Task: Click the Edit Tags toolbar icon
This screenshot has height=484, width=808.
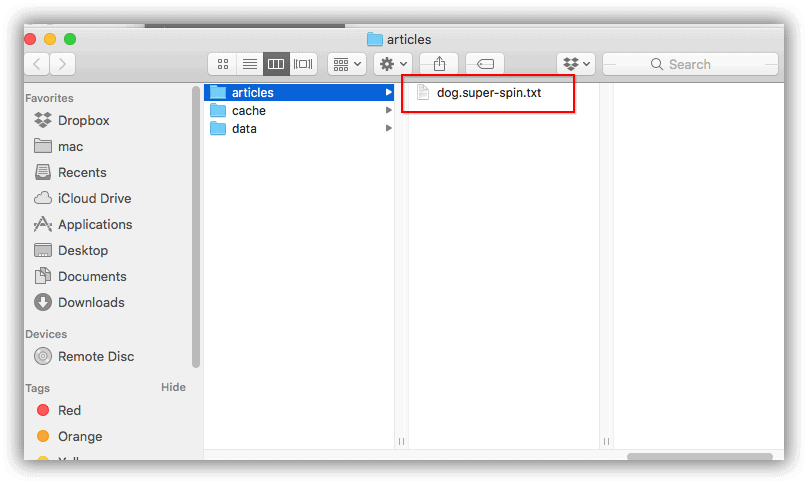Action: 485,64
